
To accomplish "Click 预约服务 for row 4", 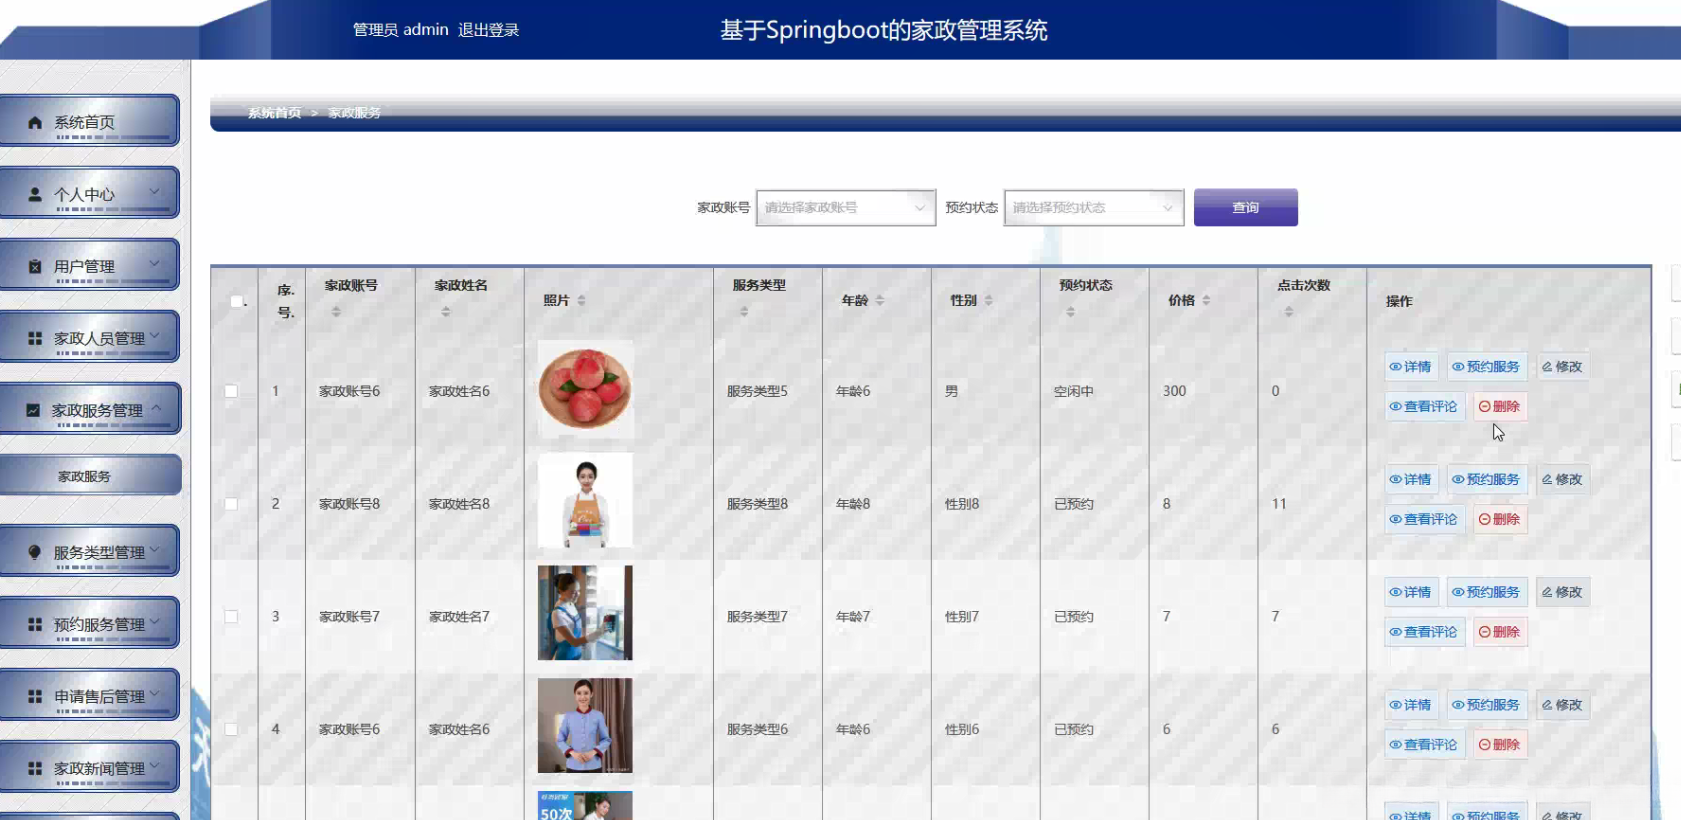I will point(1487,705).
